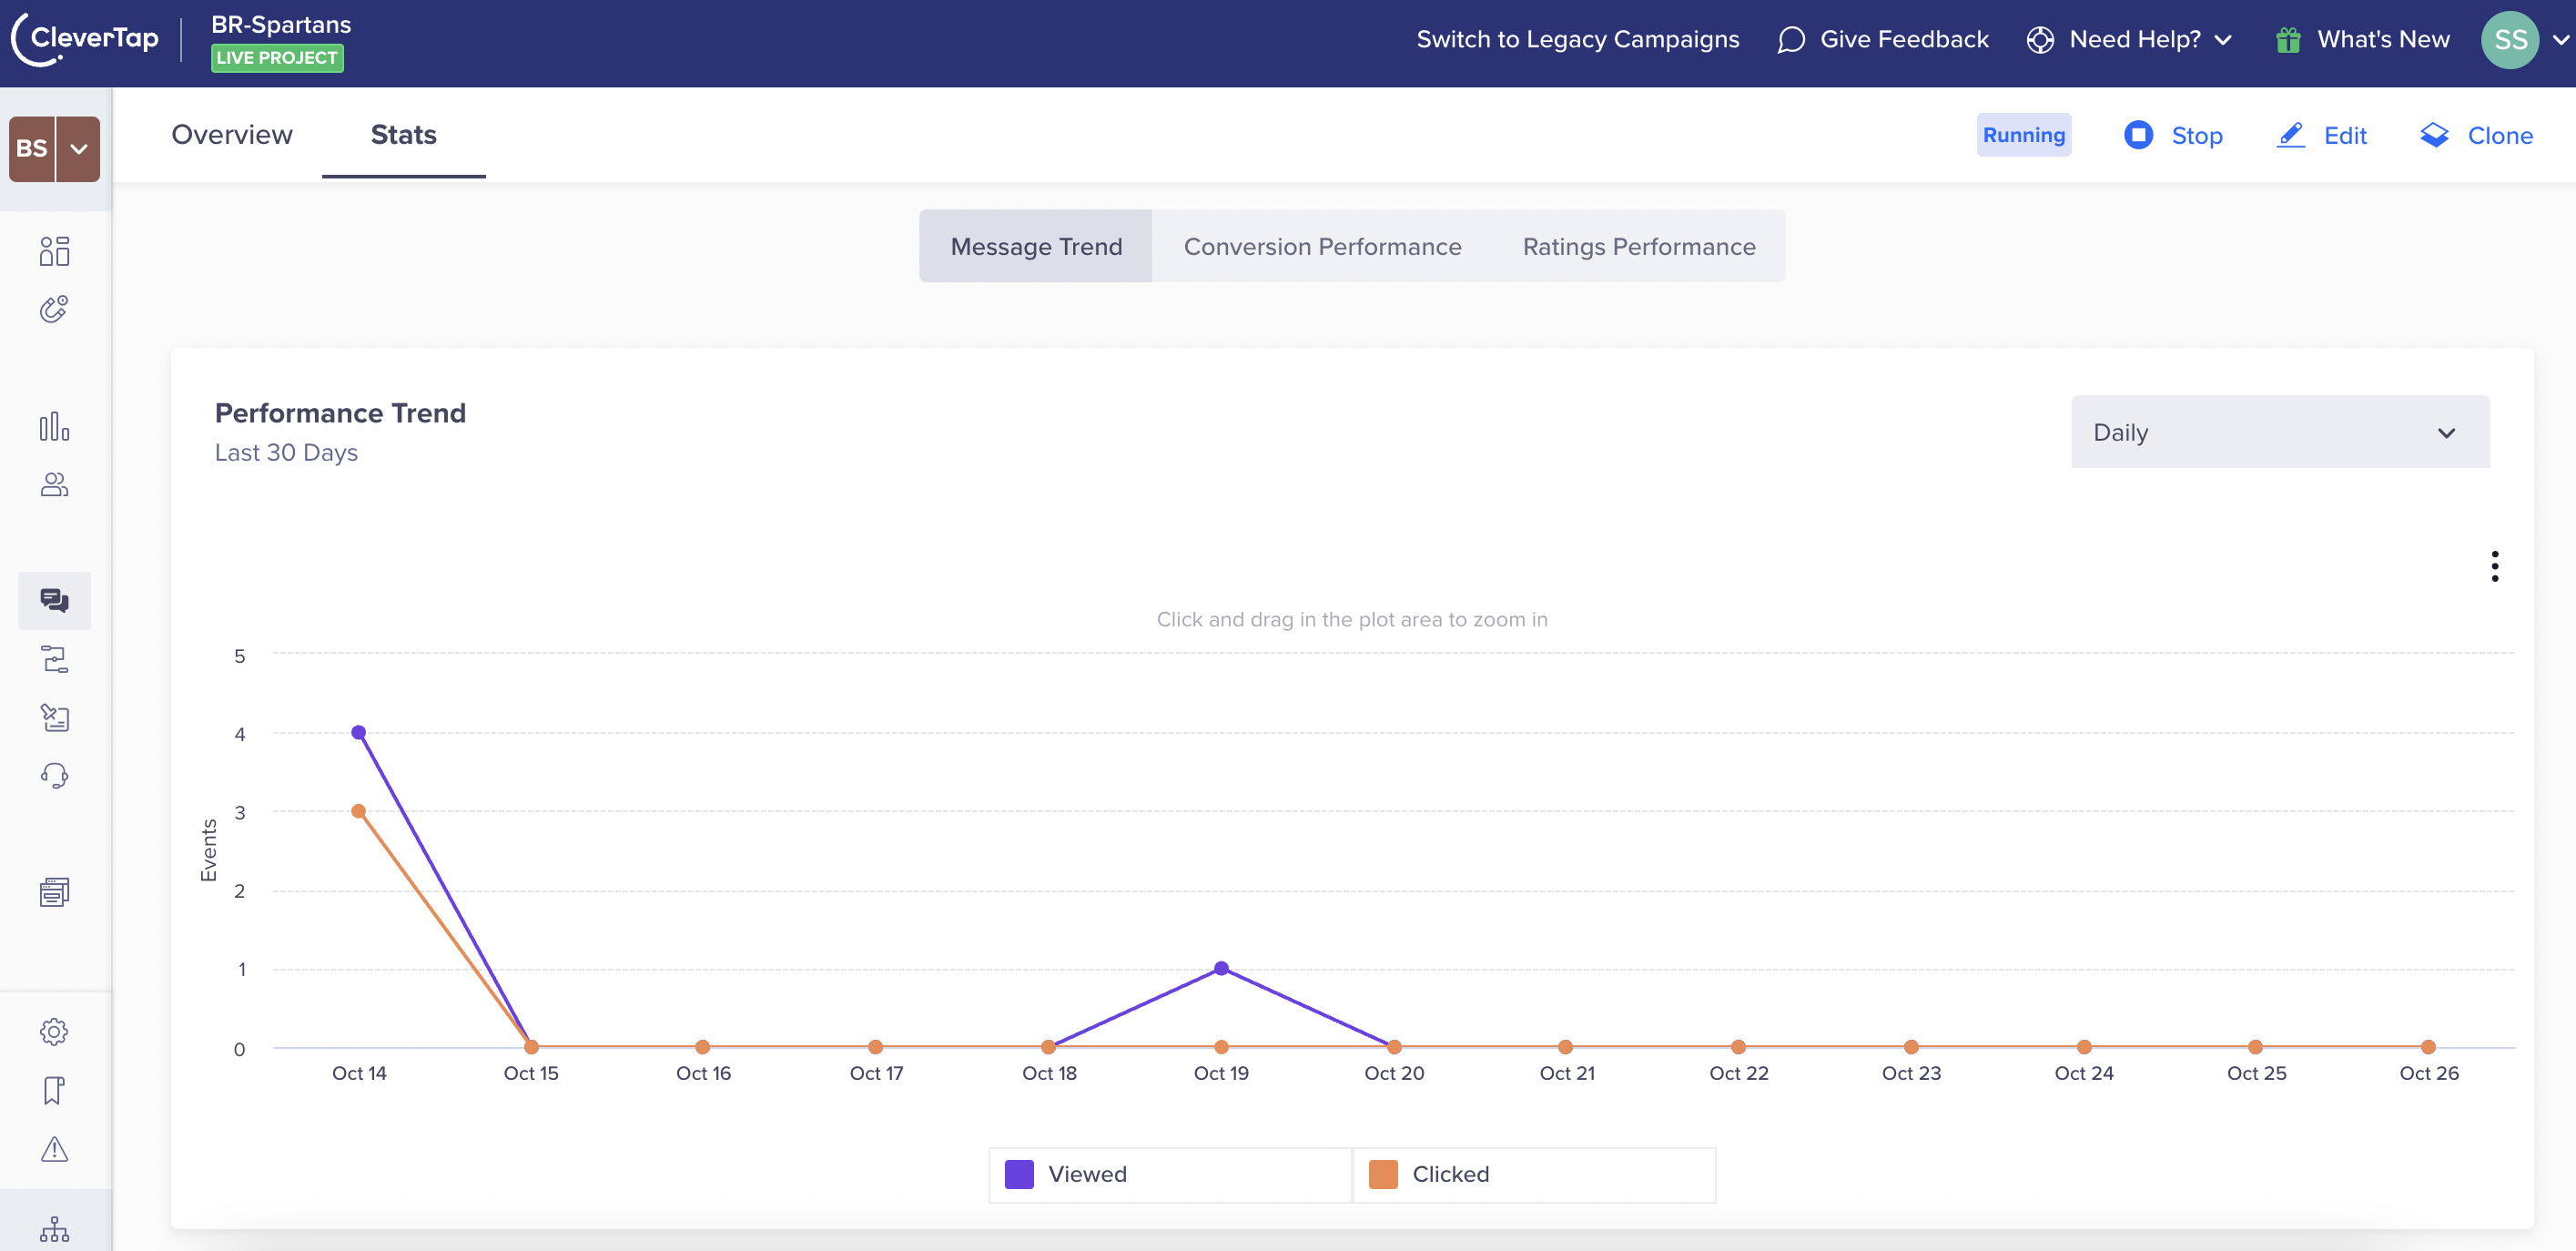Click the Give Feedback link

(1904, 40)
